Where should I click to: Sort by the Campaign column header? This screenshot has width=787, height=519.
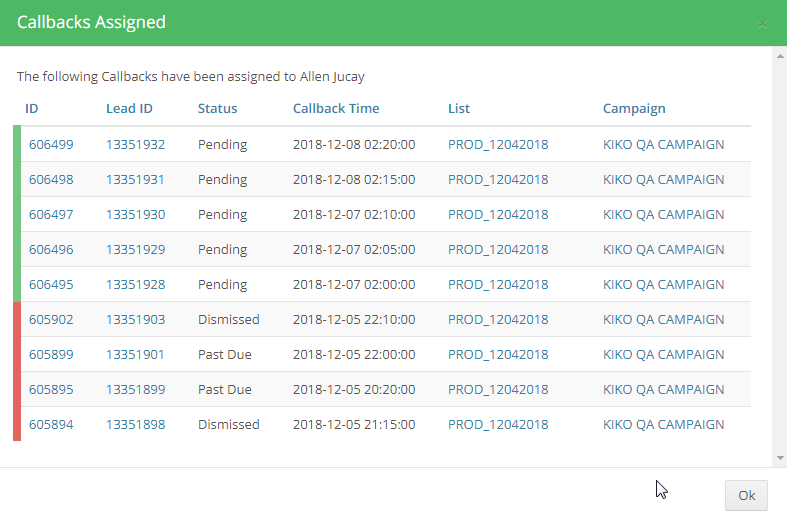click(x=634, y=108)
